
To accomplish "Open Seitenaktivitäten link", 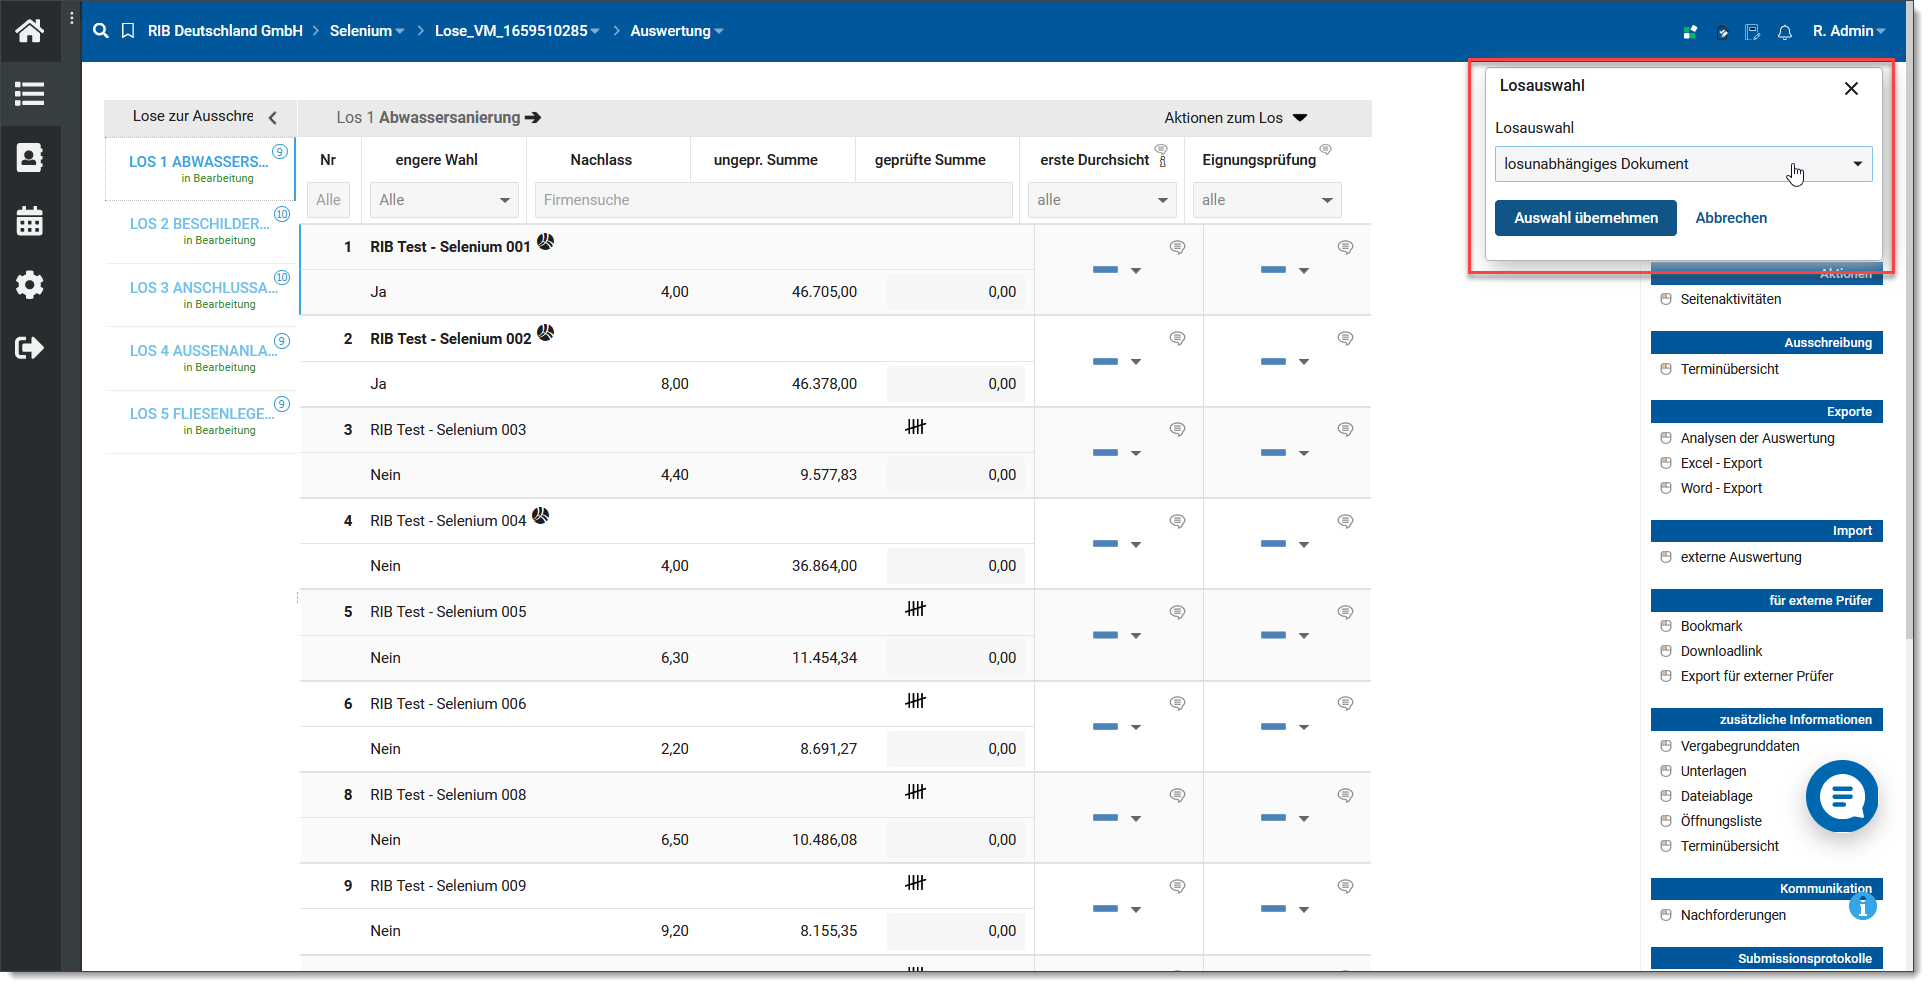I will (x=1730, y=299).
